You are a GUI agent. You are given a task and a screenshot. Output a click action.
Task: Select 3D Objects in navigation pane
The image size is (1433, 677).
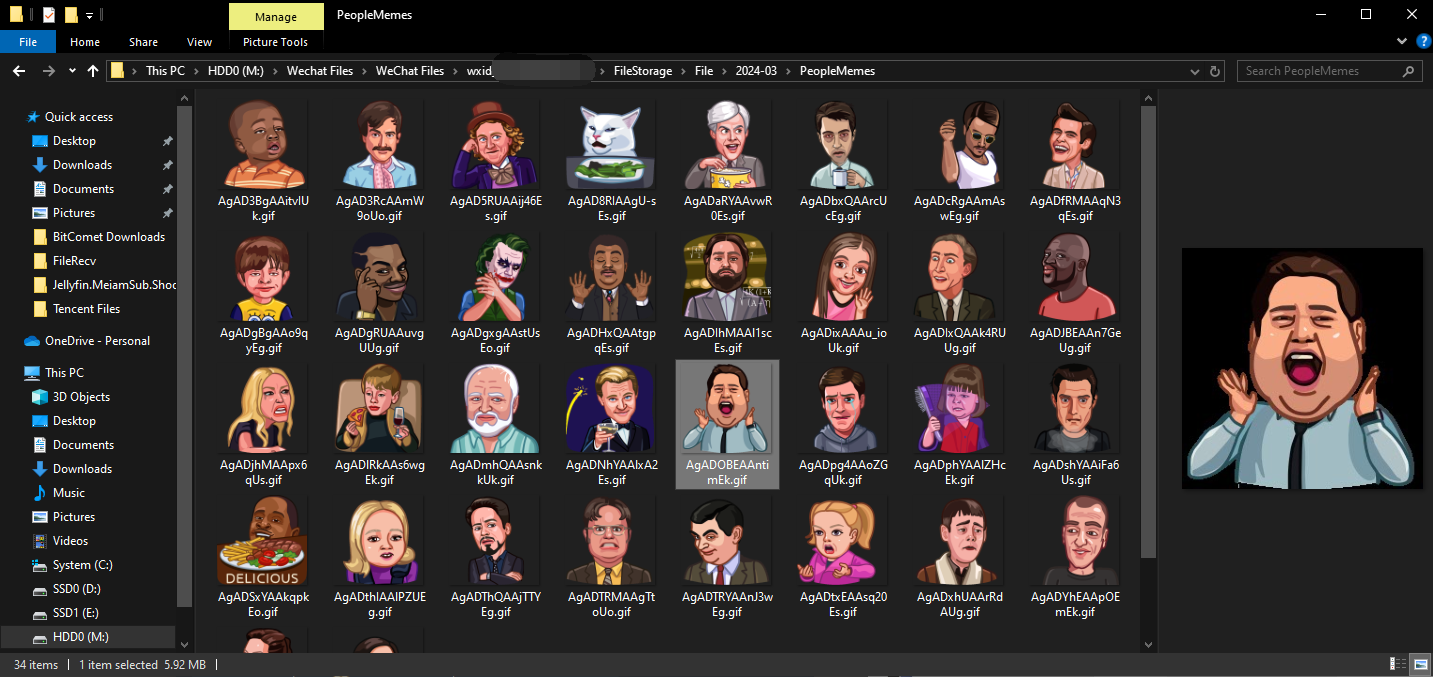pos(81,397)
